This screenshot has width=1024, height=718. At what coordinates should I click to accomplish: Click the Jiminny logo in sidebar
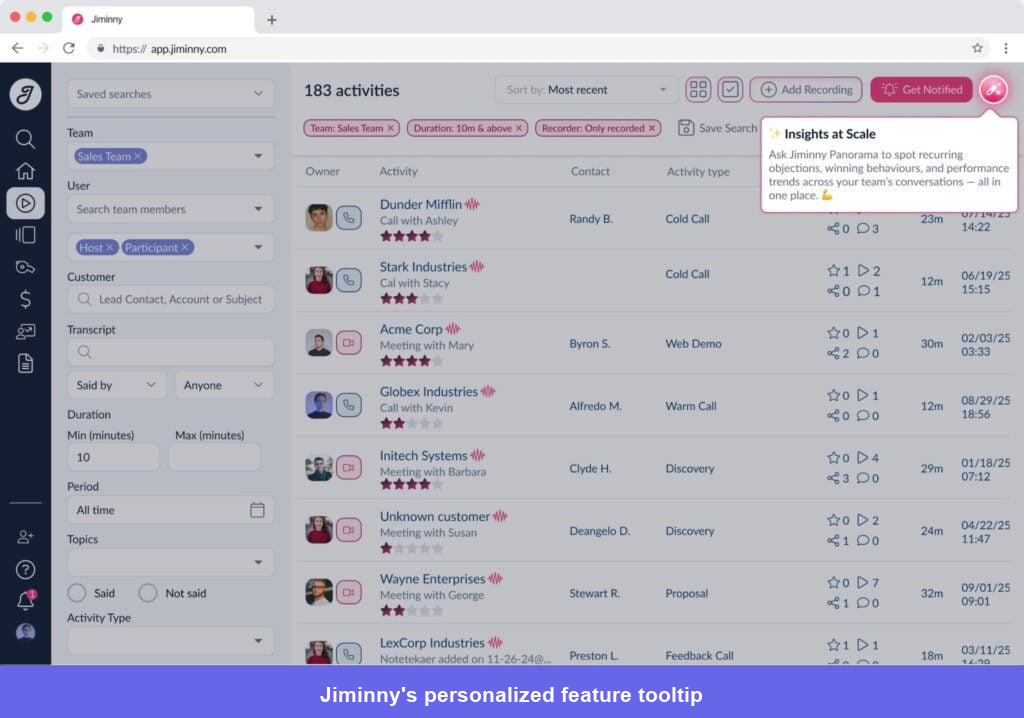[25, 95]
